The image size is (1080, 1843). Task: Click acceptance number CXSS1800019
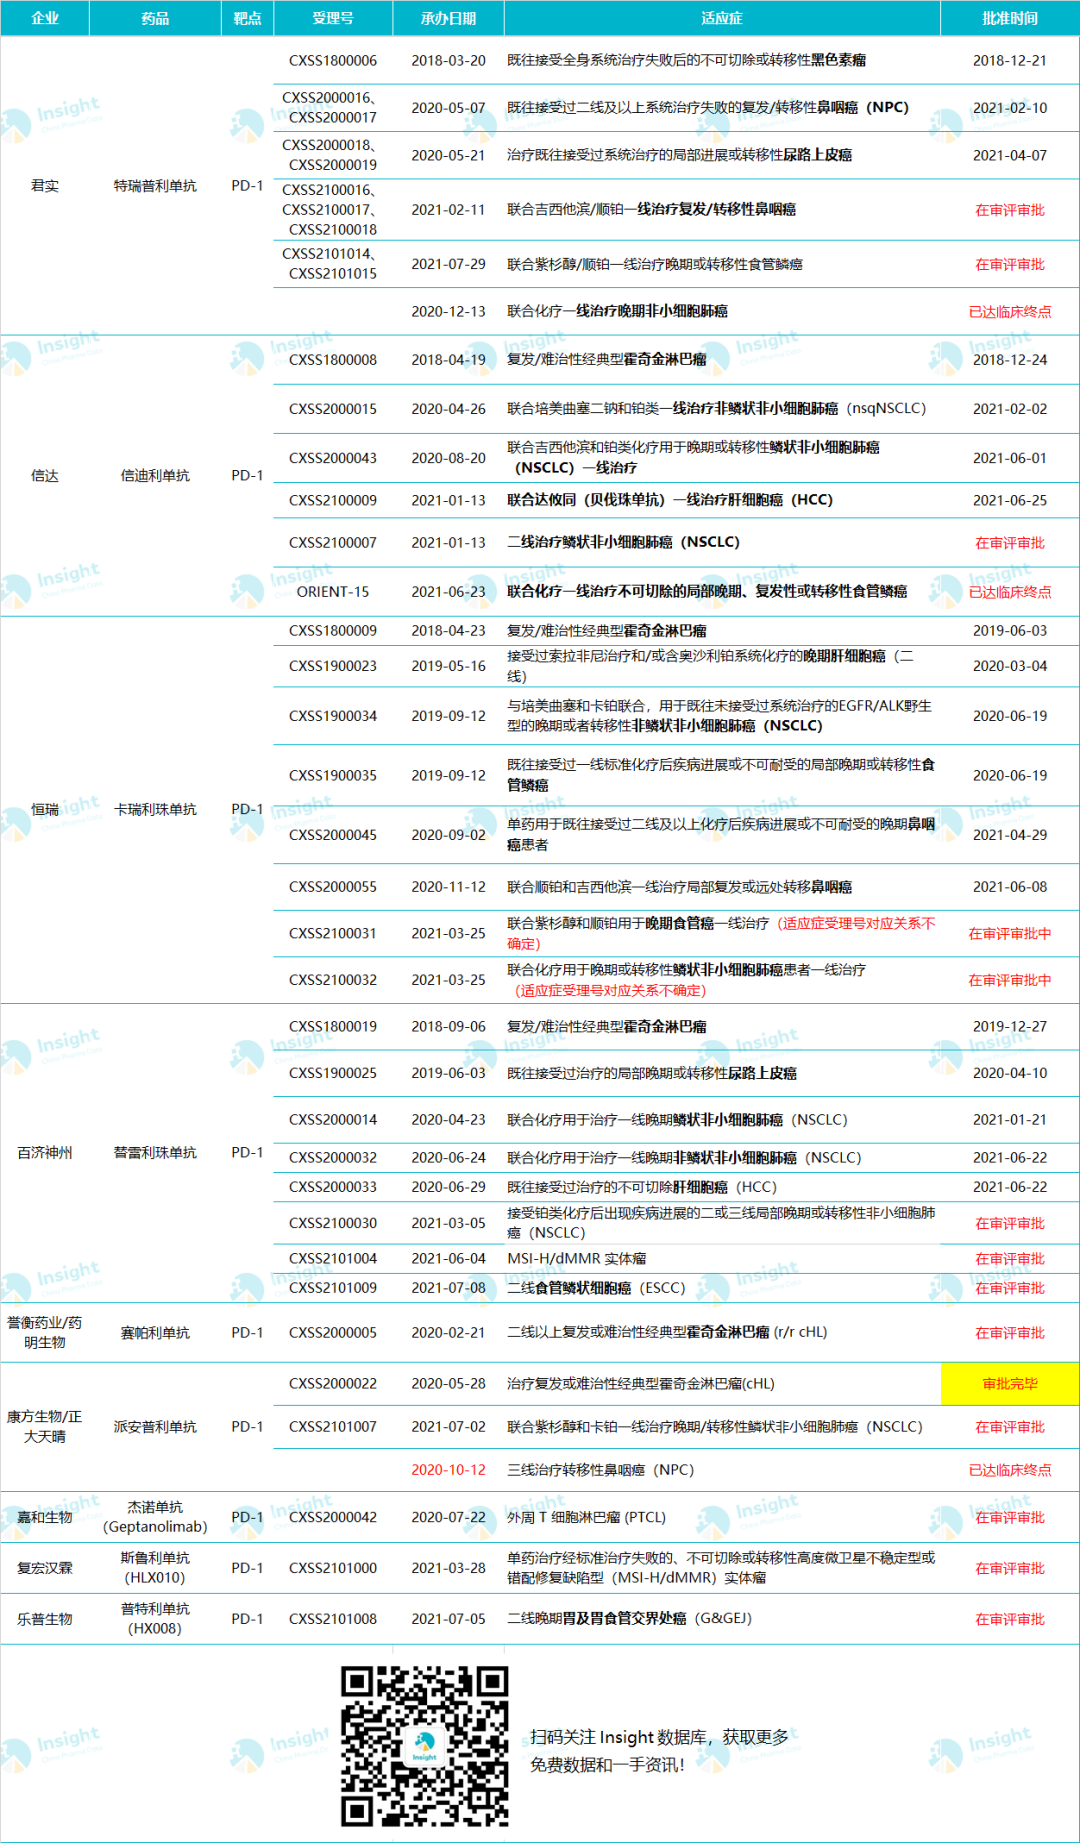coord(333,1027)
